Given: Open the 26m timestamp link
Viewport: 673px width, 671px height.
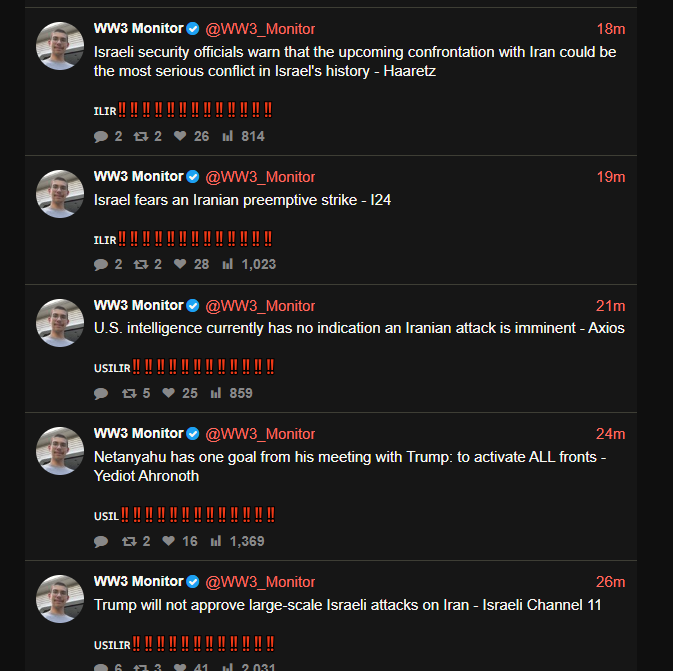Looking at the screenshot, I should 610,582.
